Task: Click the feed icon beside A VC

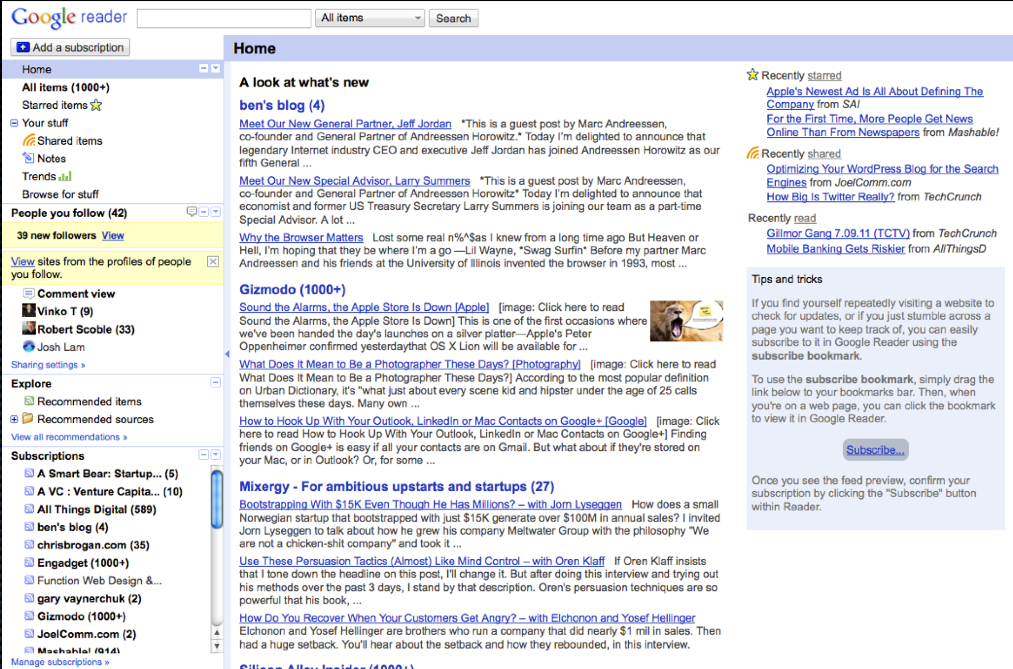Action: tap(29, 491)
